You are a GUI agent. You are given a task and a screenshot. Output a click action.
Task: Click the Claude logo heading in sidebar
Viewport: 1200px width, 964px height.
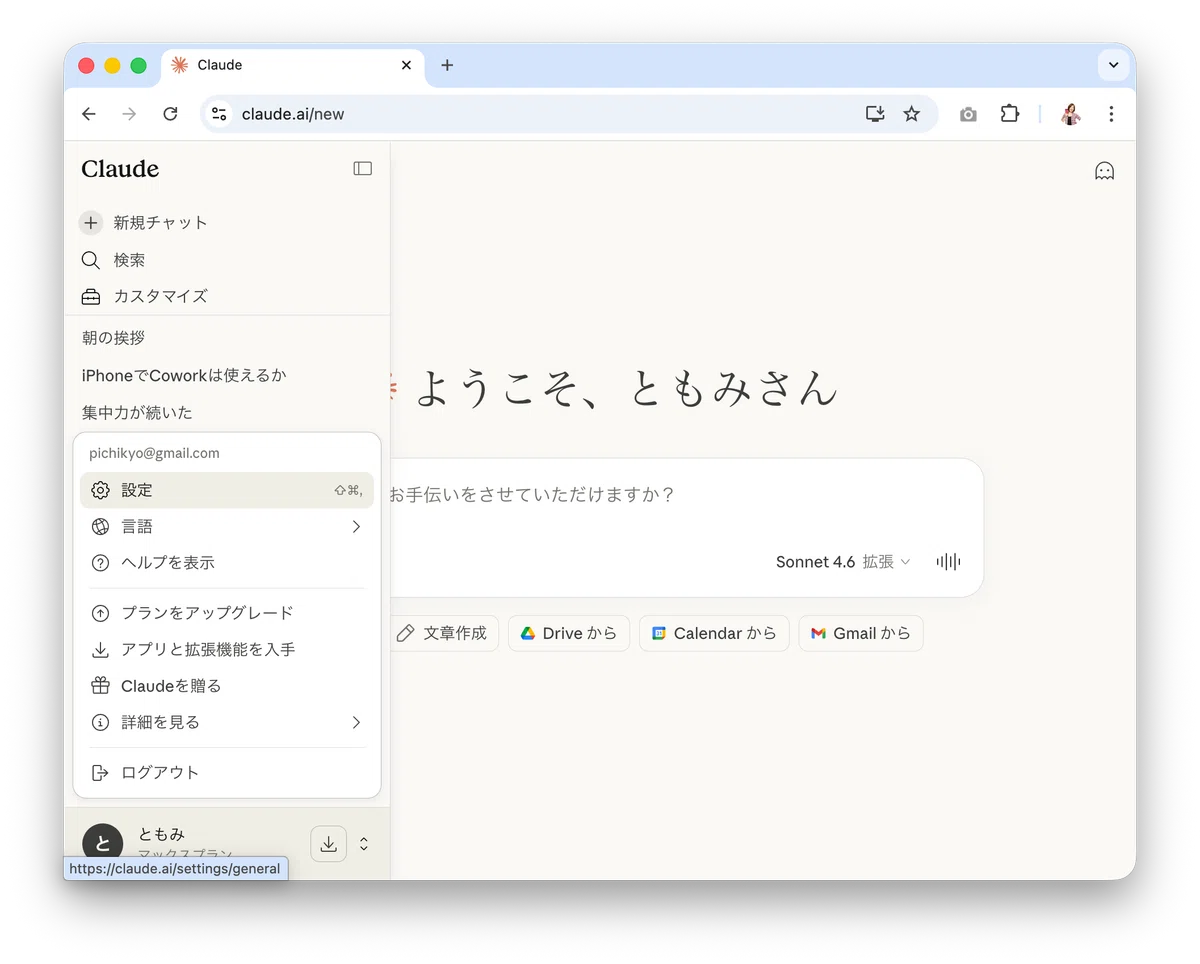(120, 169)
